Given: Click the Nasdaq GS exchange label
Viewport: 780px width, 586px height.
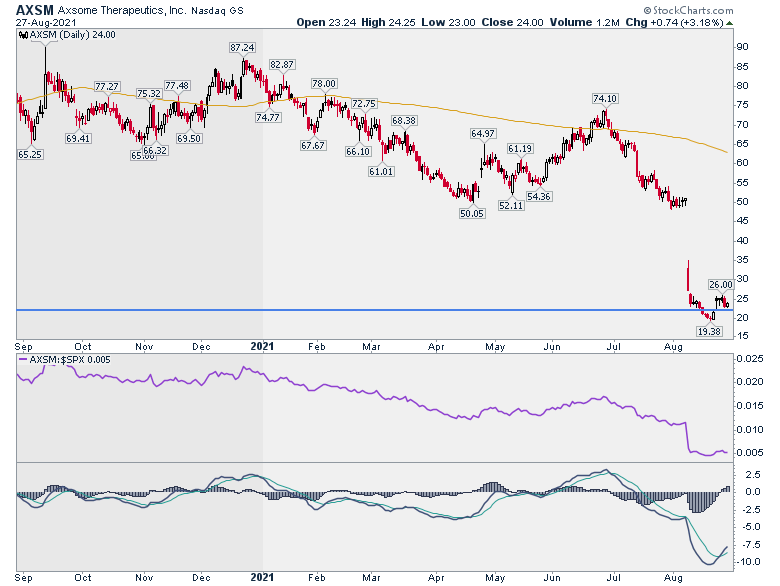Looking at the screenshot, I should (217, 10).
